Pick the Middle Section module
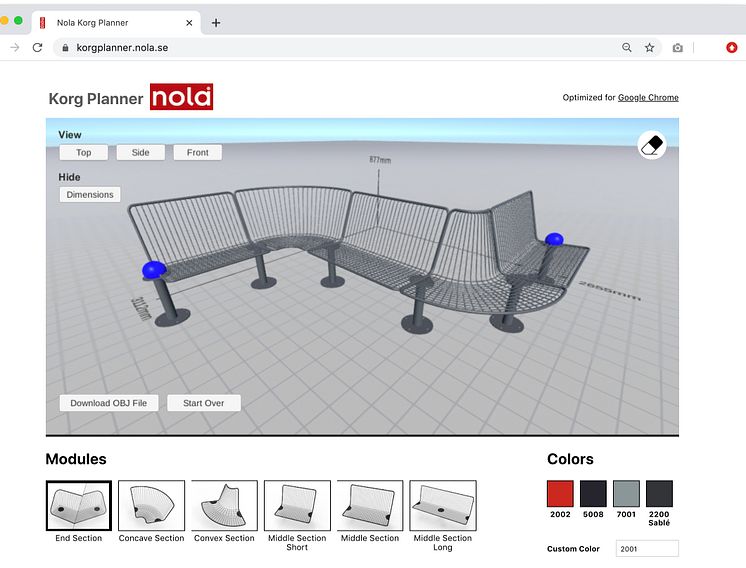 pos(370,506)
